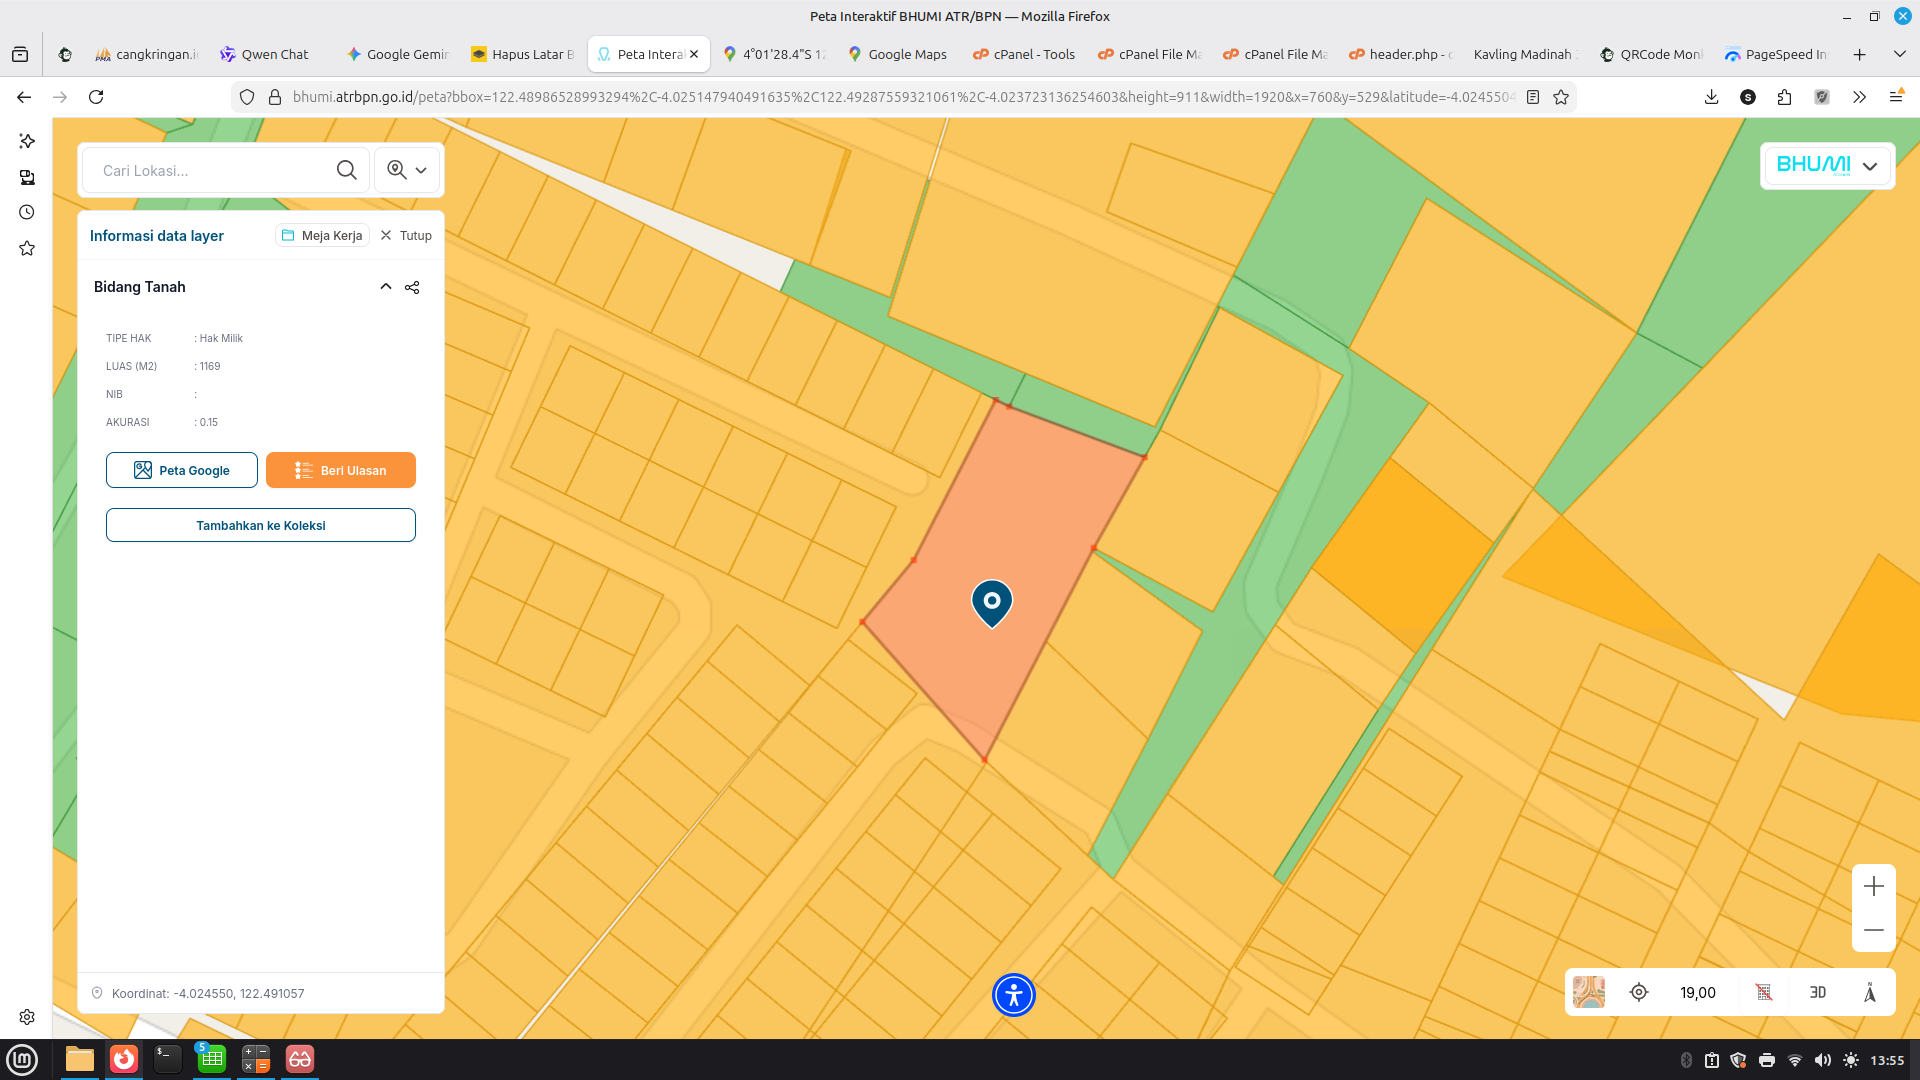Image resolution: width=1920 pixels, height=1080 pixels.
Task: Click the share icon beside Bidang Tanah
Action: click(x=412, y=287)
